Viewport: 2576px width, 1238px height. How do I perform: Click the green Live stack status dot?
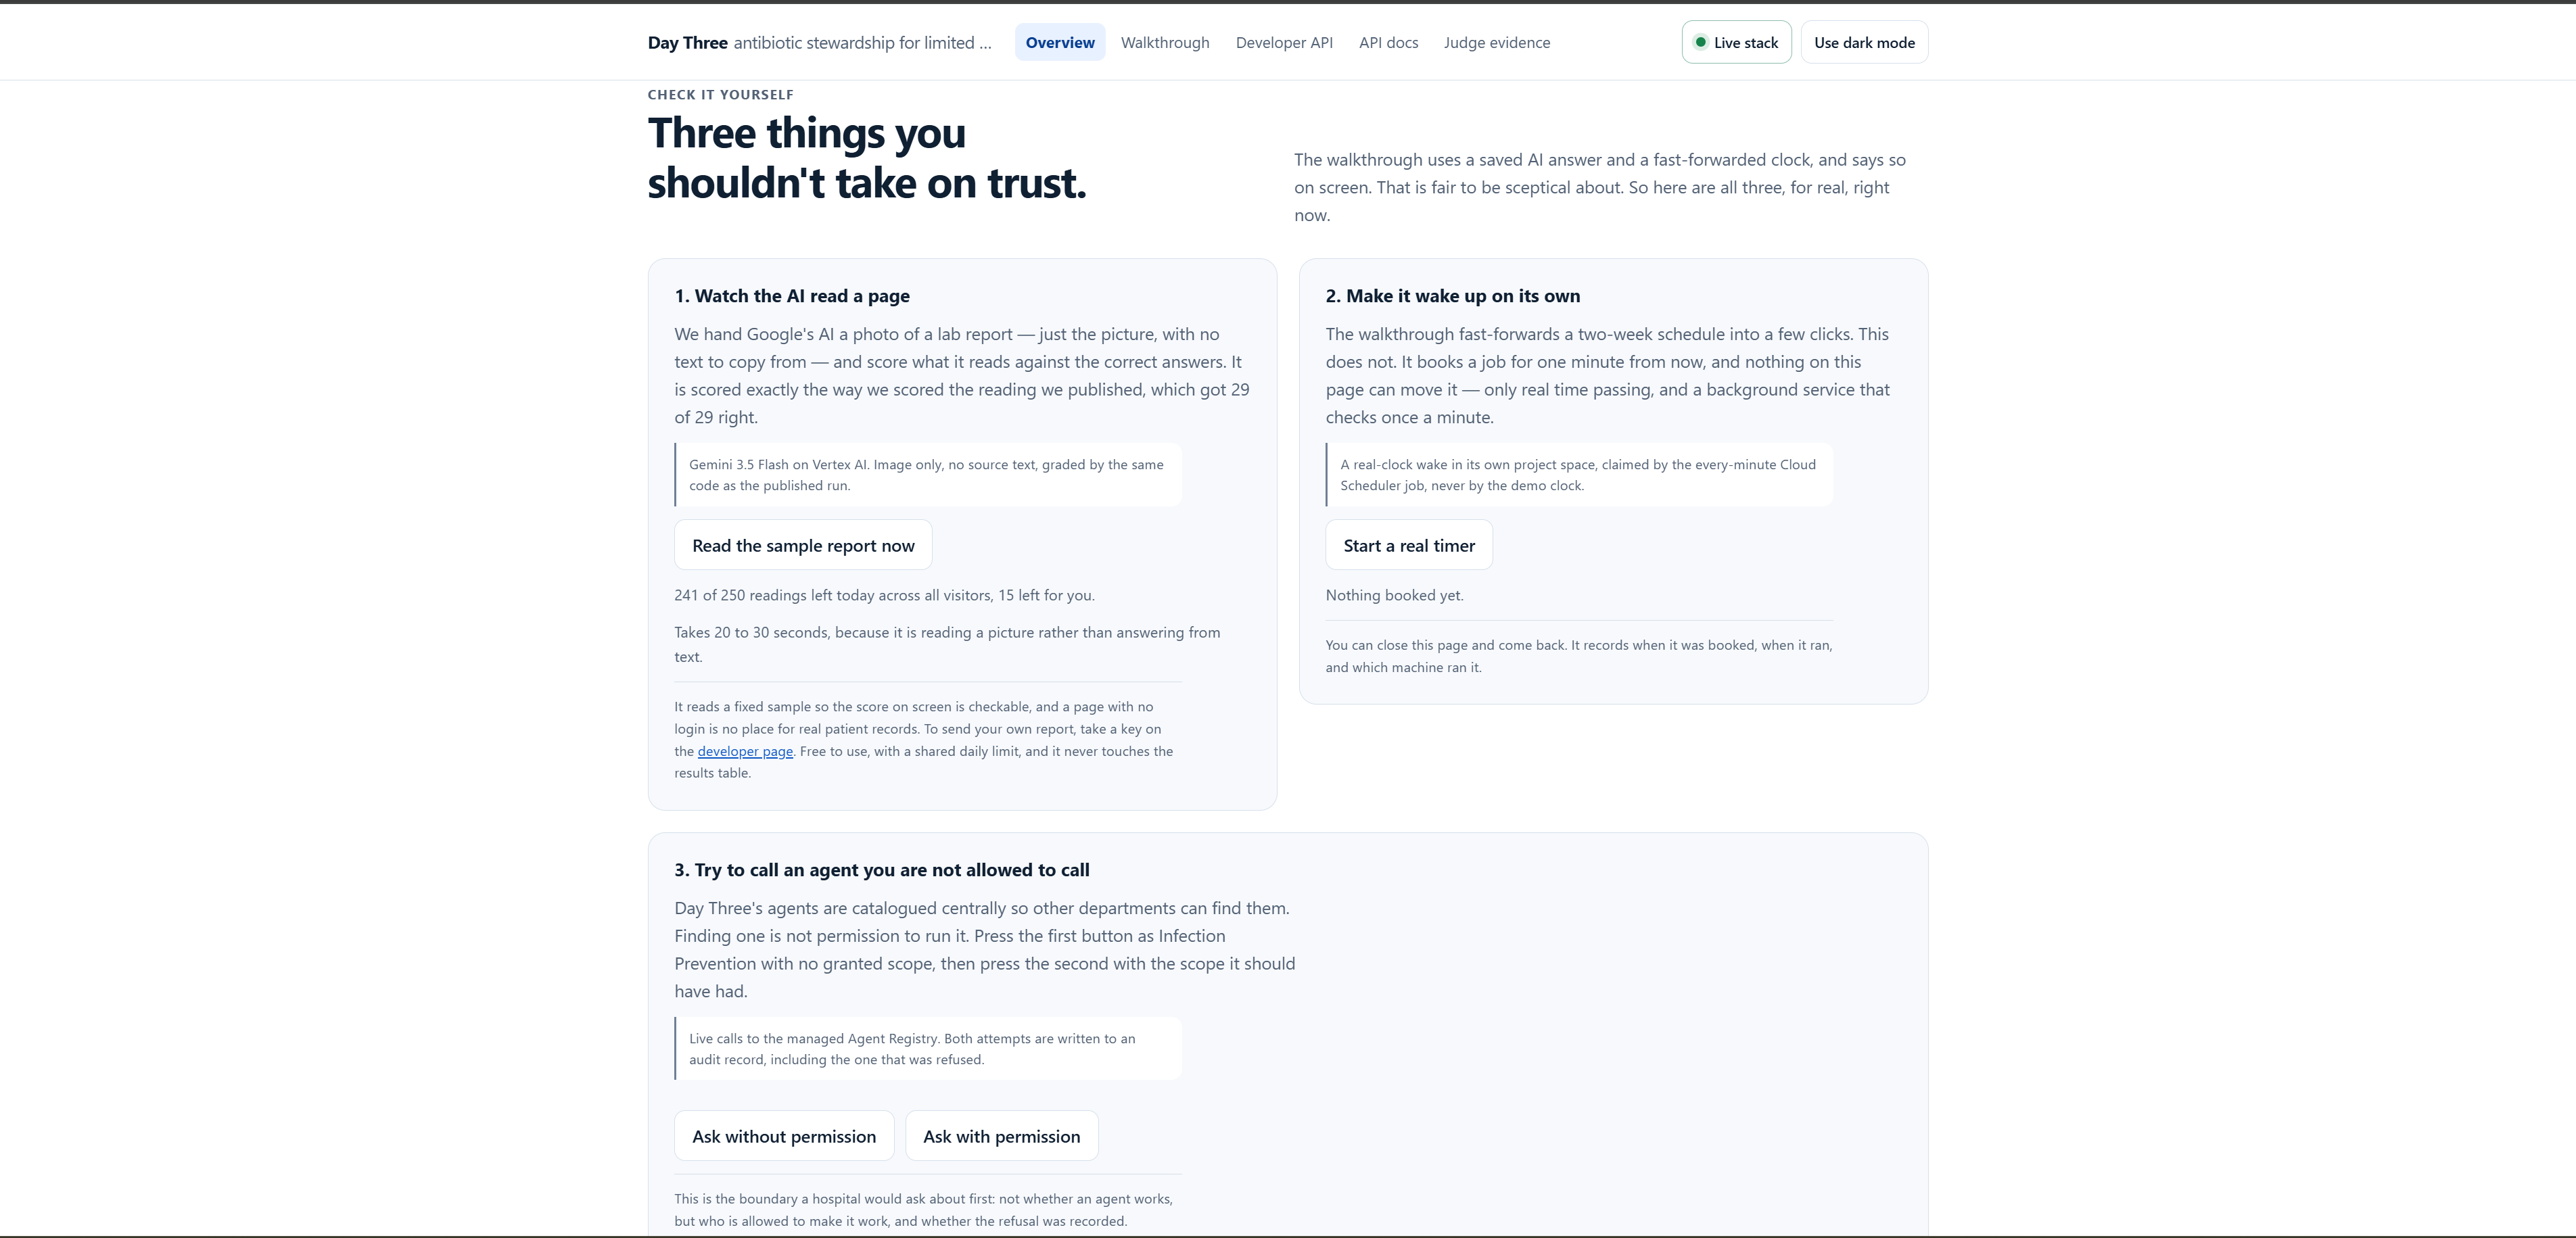click(x=1700, y=42)
